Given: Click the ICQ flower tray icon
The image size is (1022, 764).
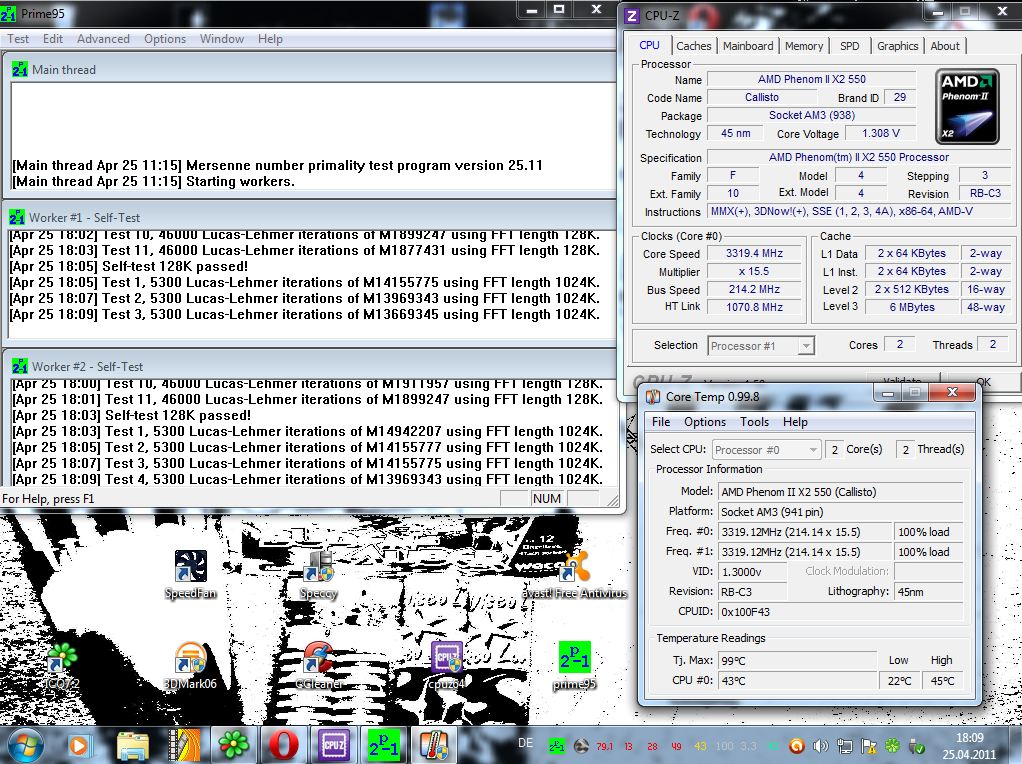Looking at the screenshot, I should click(x=892, y=746).
